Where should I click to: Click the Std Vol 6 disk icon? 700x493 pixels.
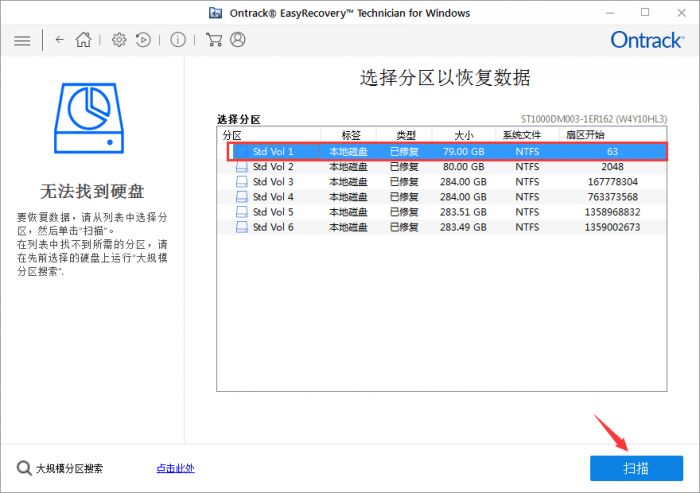tap(242, 227)
